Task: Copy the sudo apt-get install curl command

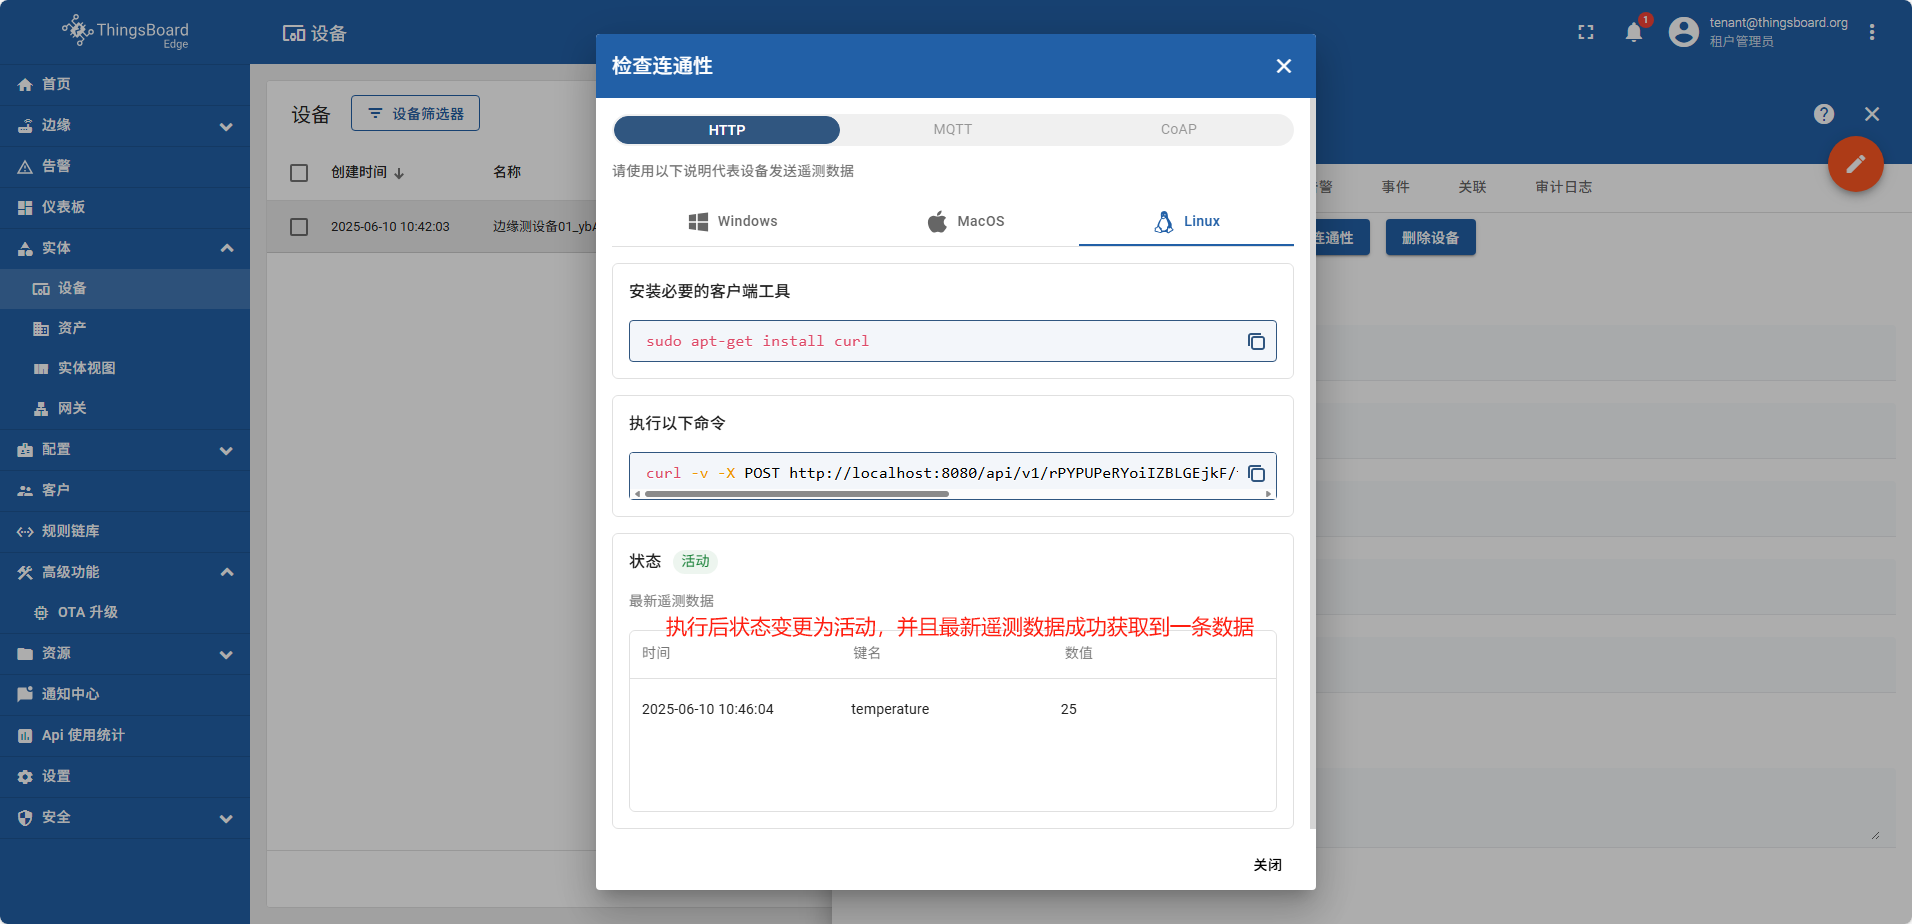Action: coord(1256,342)
